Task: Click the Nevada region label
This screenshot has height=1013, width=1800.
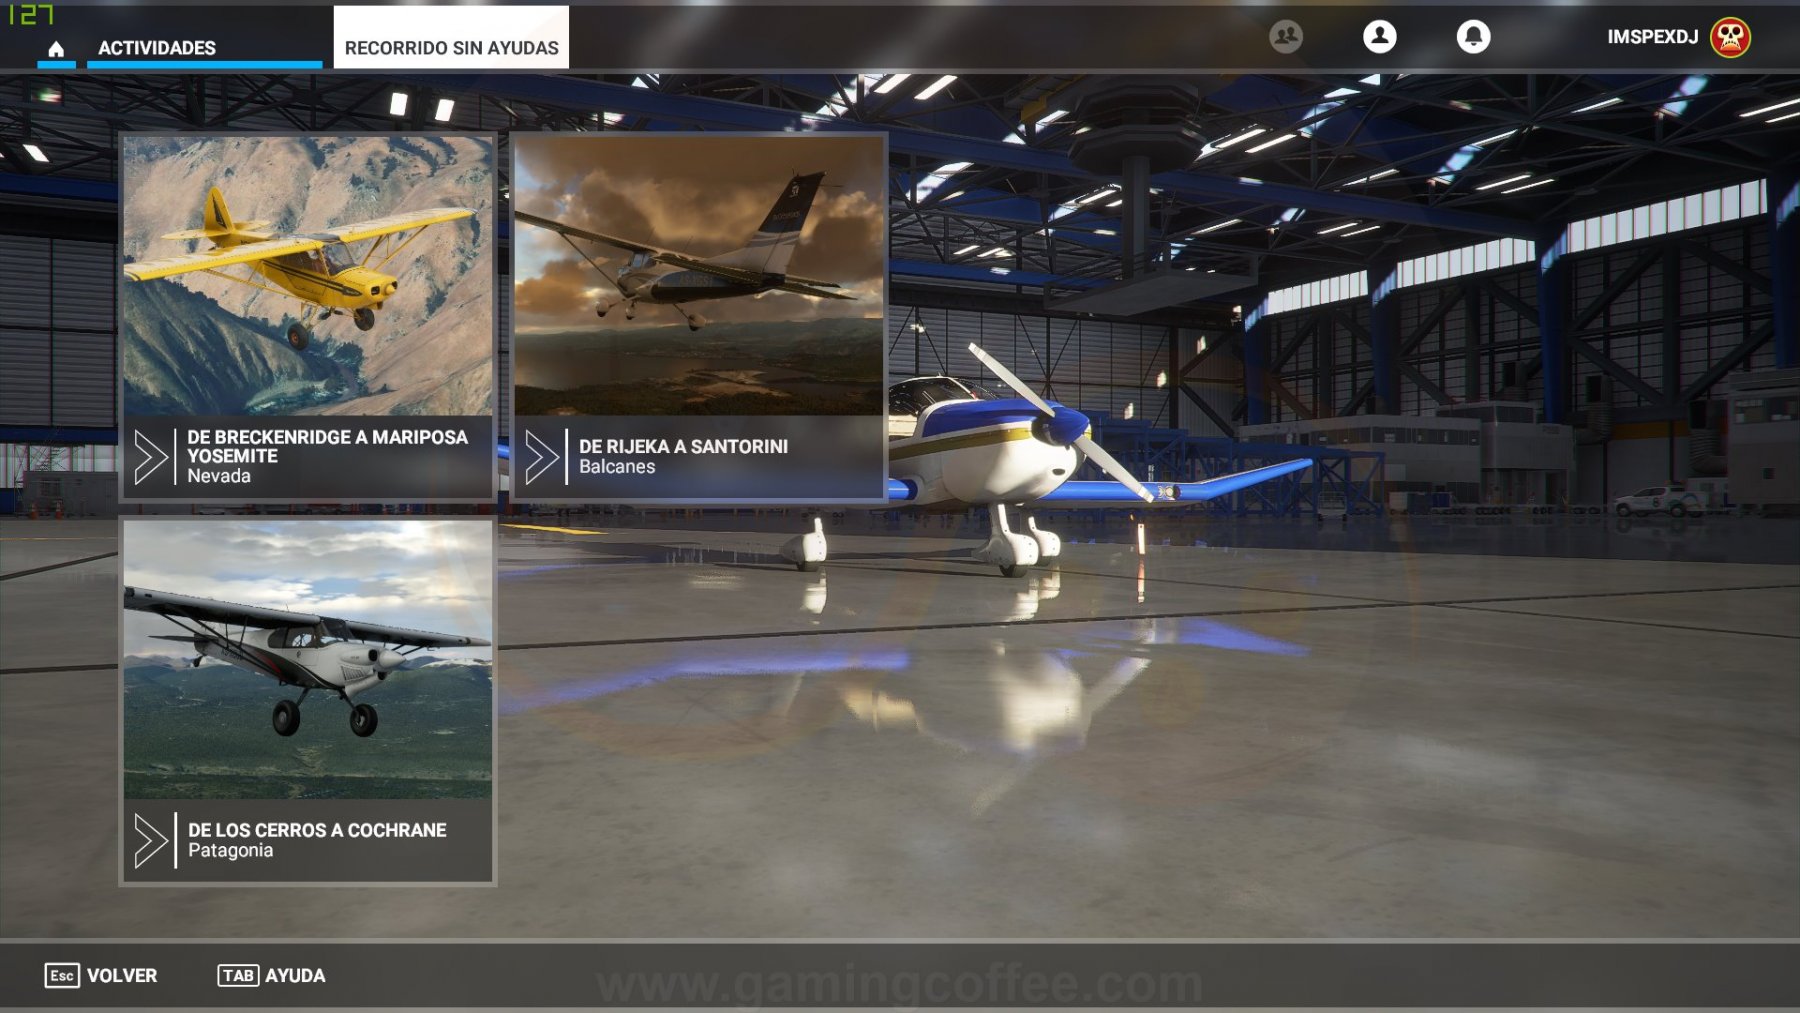Action: pyautogui.click(x=219, y=476)
